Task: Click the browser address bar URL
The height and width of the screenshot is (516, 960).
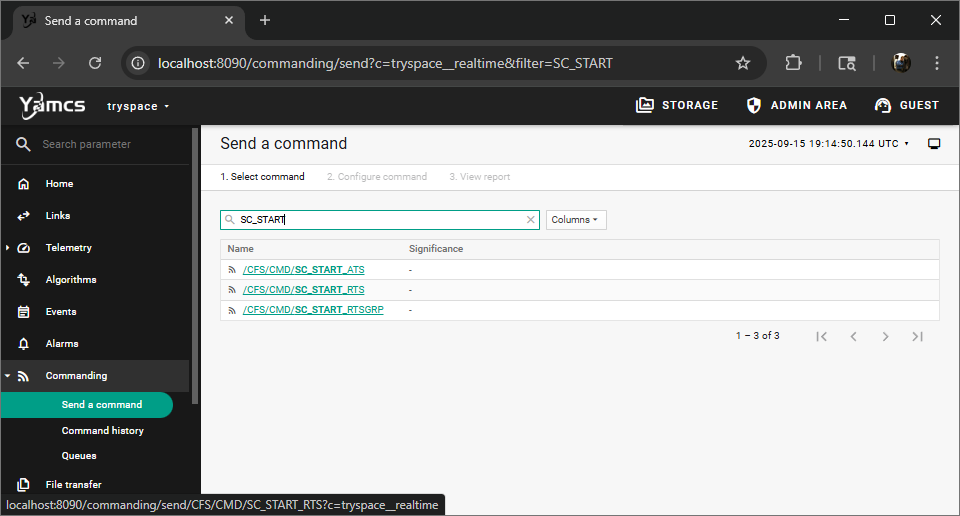Action: click(384, 63)
